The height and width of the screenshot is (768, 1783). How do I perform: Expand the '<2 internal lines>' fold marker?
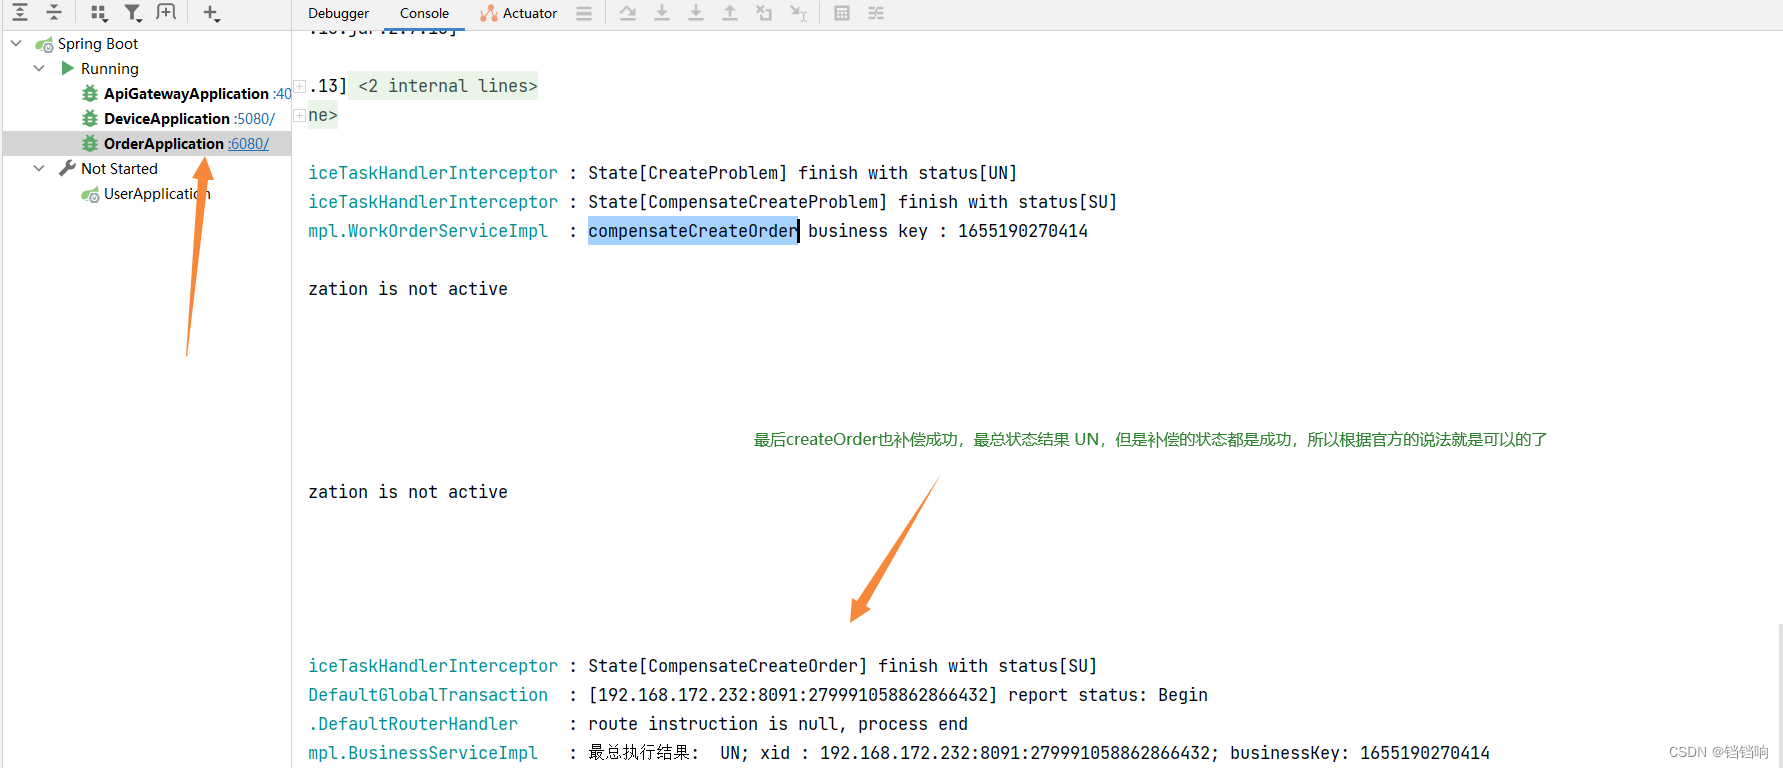pyautogui.click(x=299, y=86)
